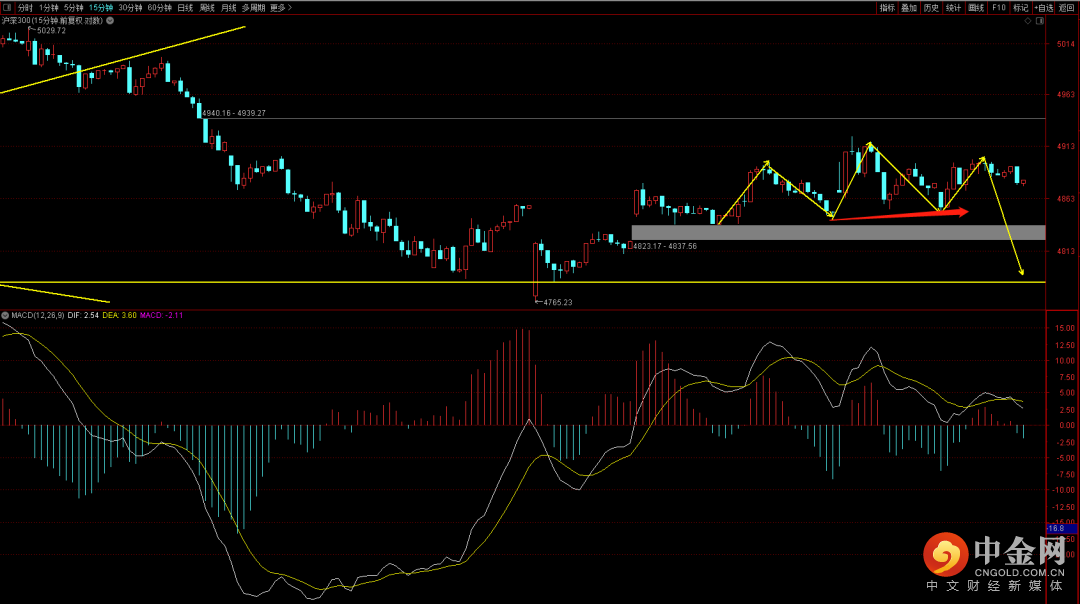This screenshot has width=1080, height=604.
Task: Change chart to 60分钟 period
Action: coord(159,7)
